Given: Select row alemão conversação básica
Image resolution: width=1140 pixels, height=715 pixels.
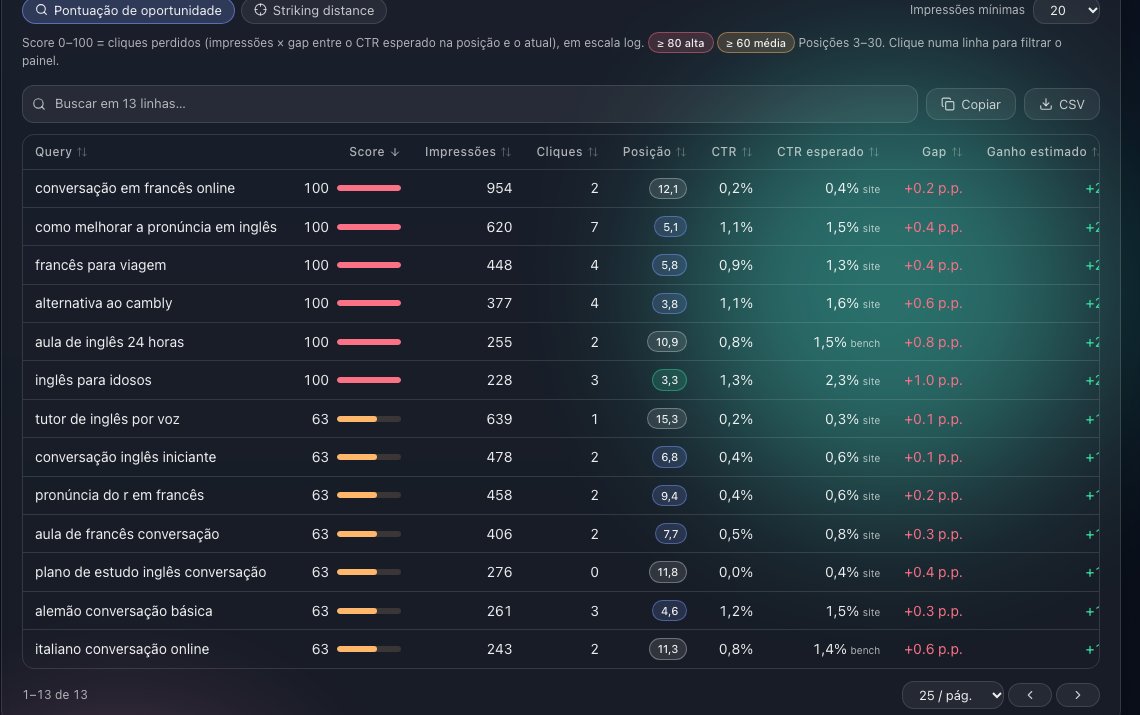Looking at the screenshot, I should click(x=561, y=611).
